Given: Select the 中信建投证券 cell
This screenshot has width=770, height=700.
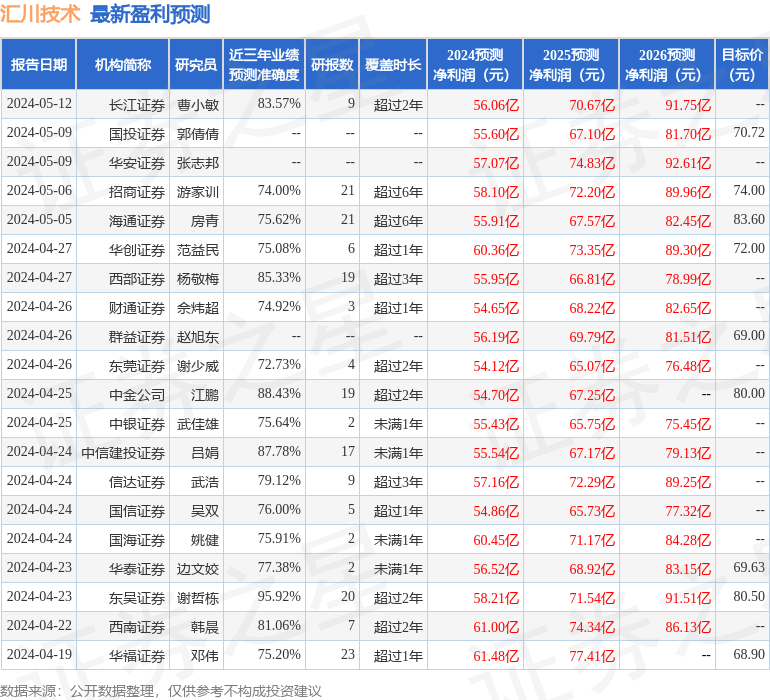Looking at the screenshot, I should point(123,453).
